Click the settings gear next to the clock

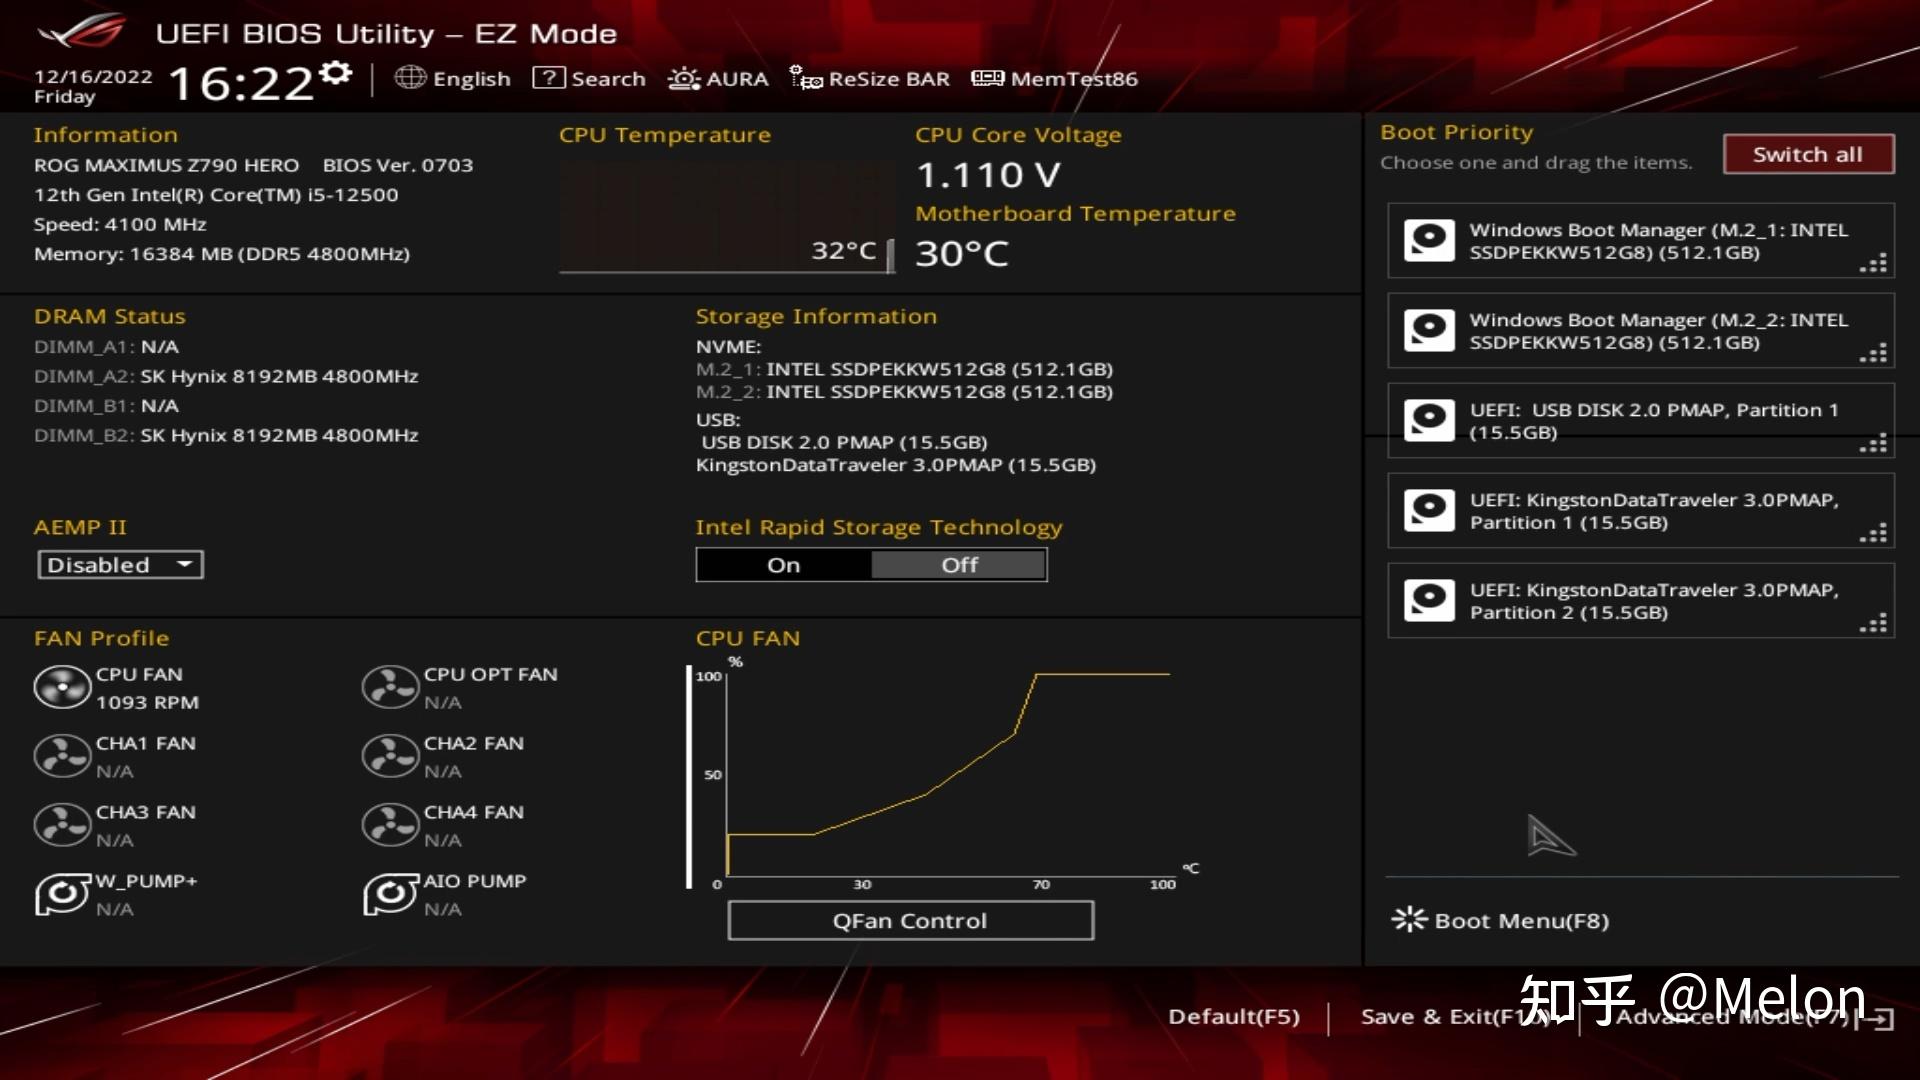[336, 73]
